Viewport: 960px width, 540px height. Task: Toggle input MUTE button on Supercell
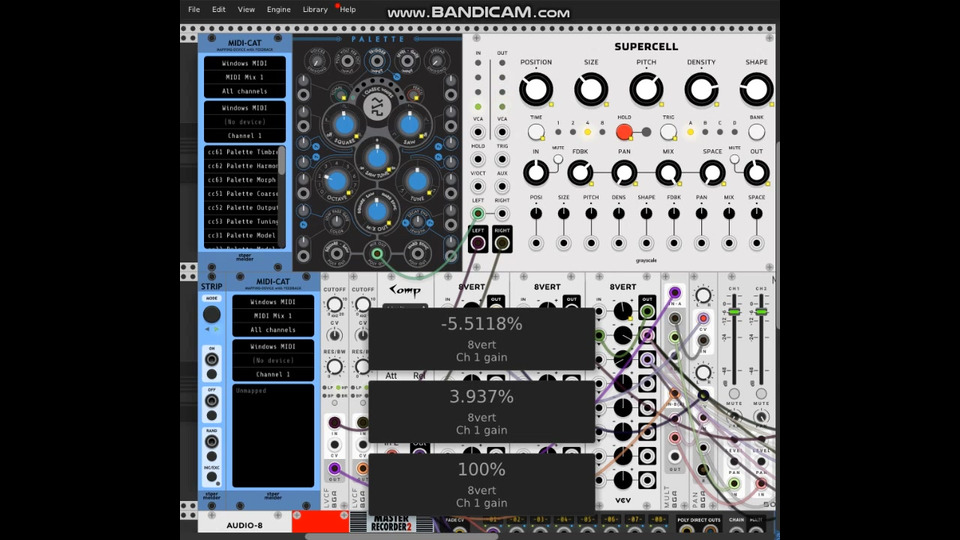click(558, 159)
